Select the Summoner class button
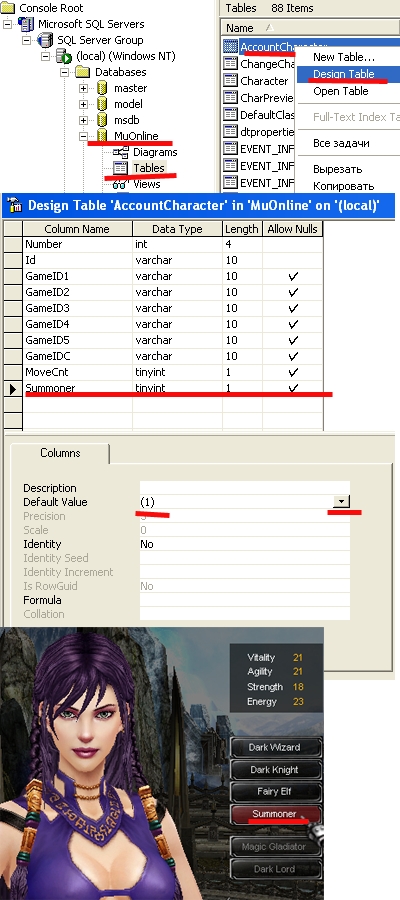 [274, 814]
